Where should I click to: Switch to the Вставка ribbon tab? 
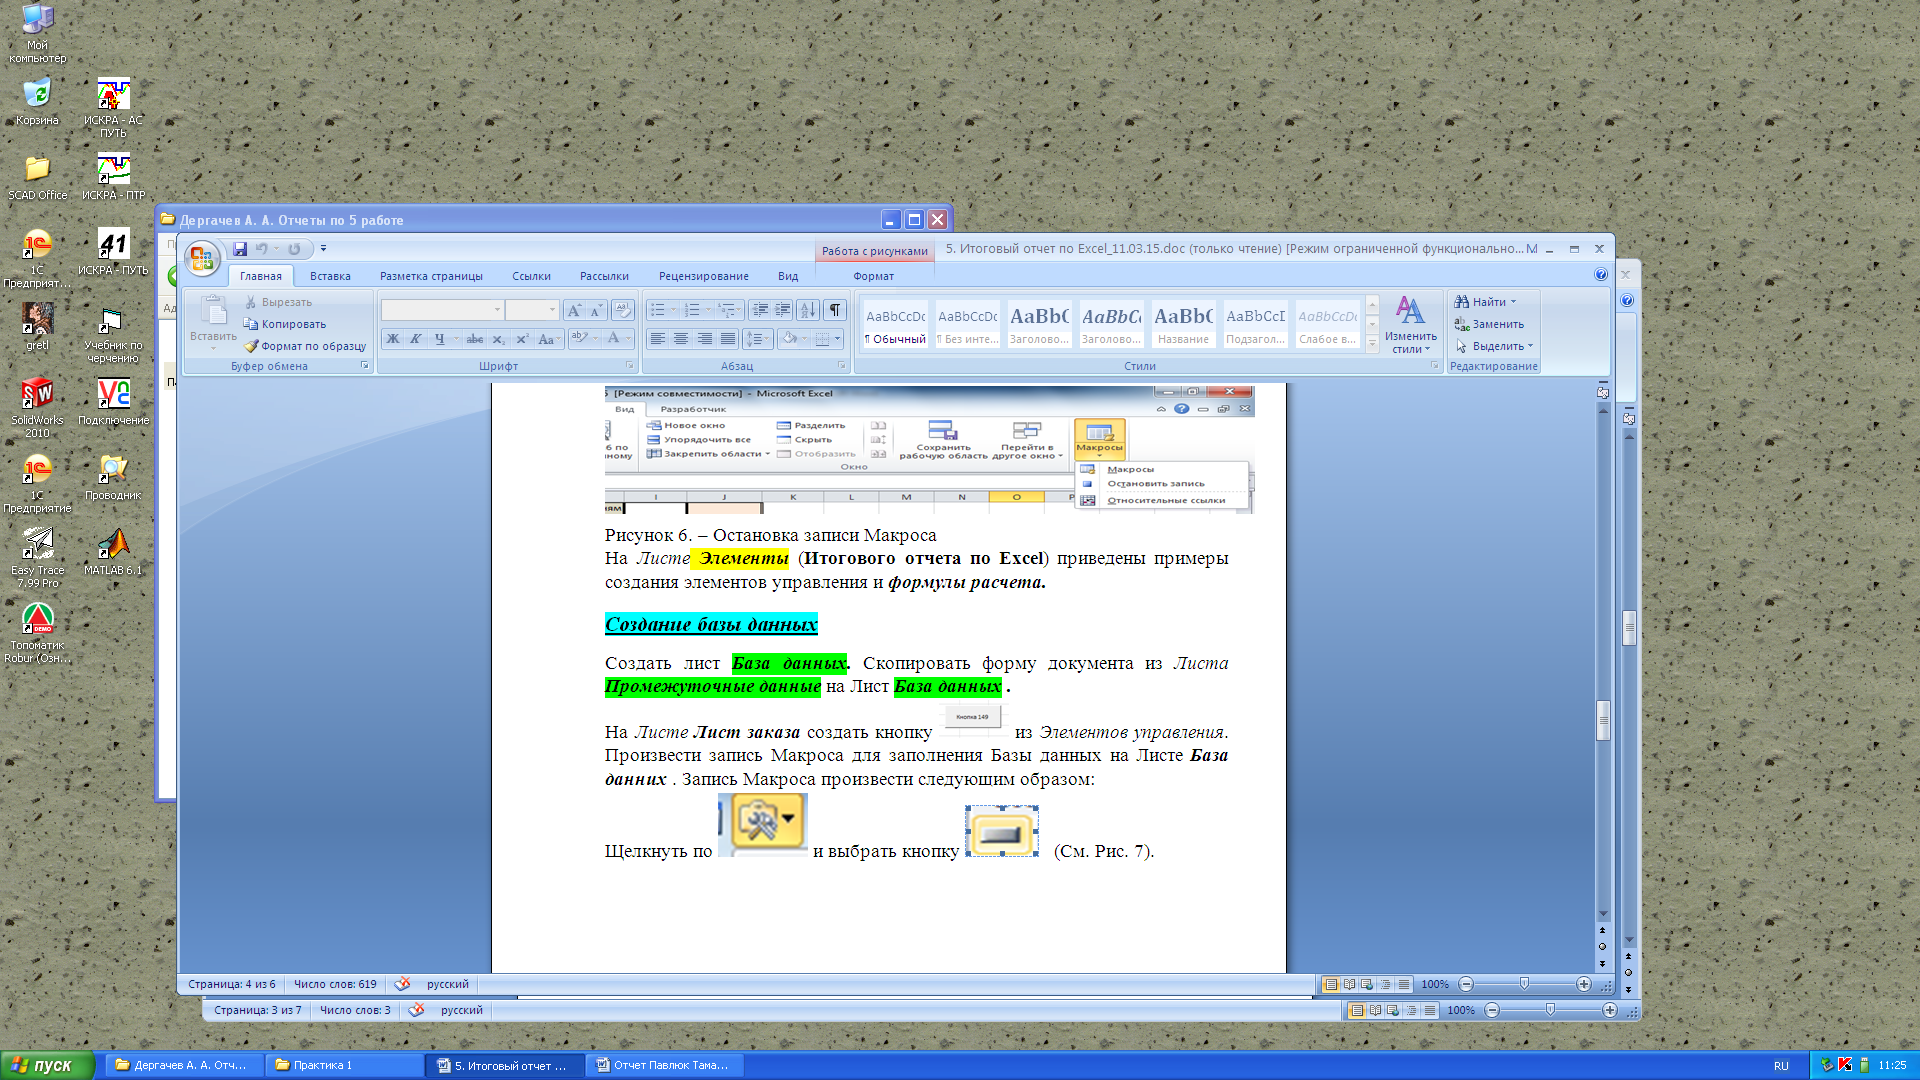click(x=330, y=276)
